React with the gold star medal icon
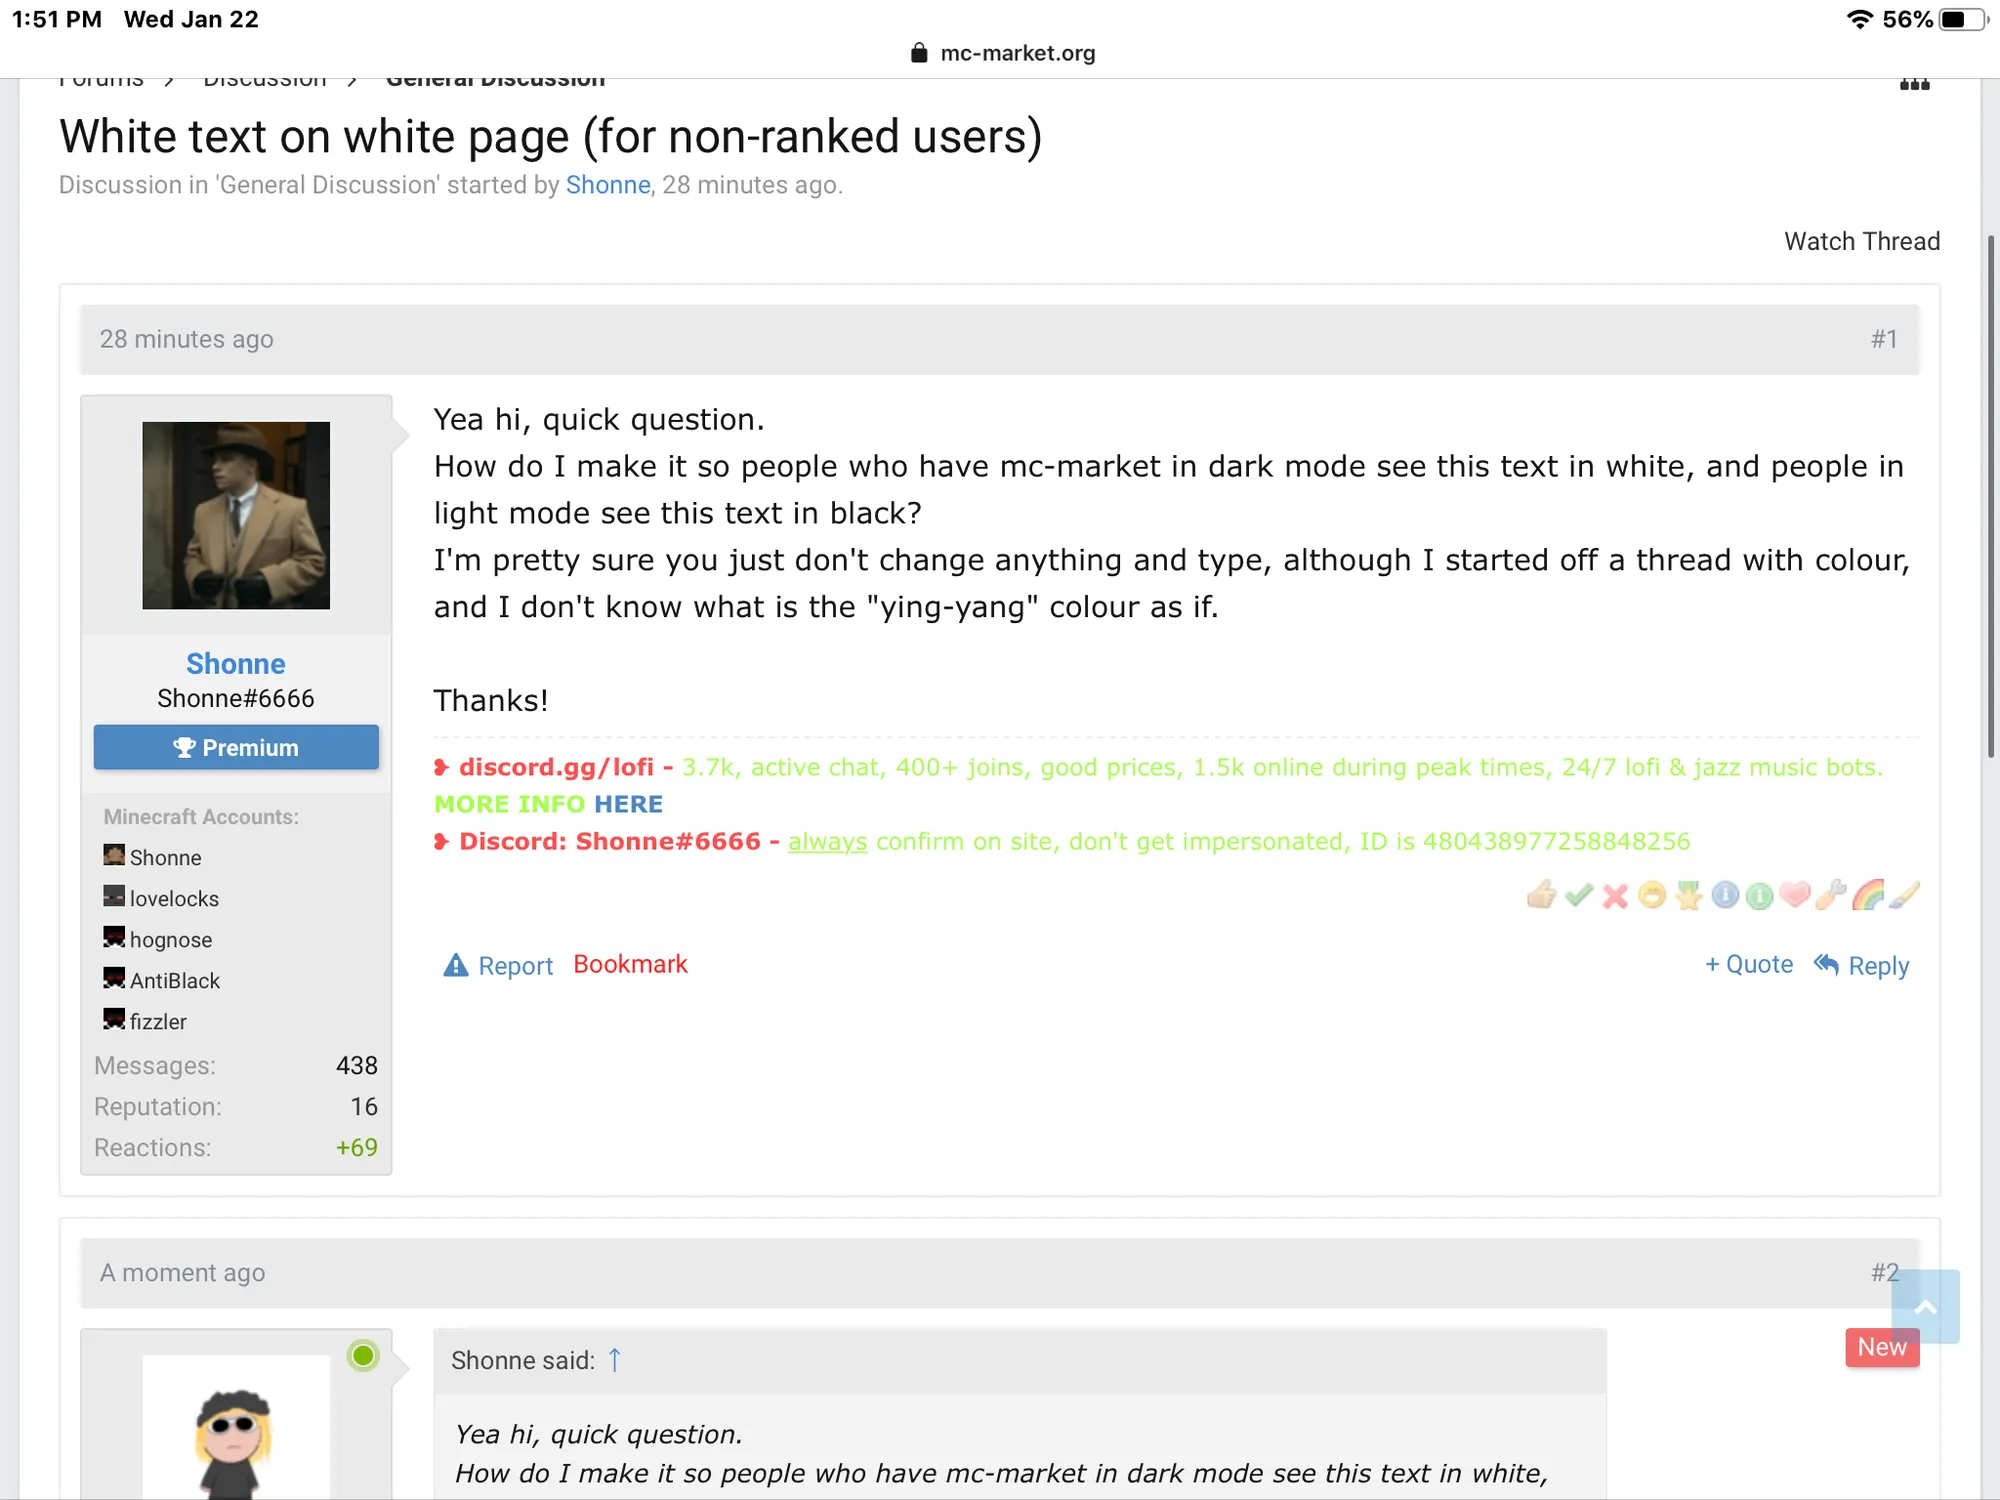2000x1500 pixels. pyautogui.click(x=1689, y=895)
